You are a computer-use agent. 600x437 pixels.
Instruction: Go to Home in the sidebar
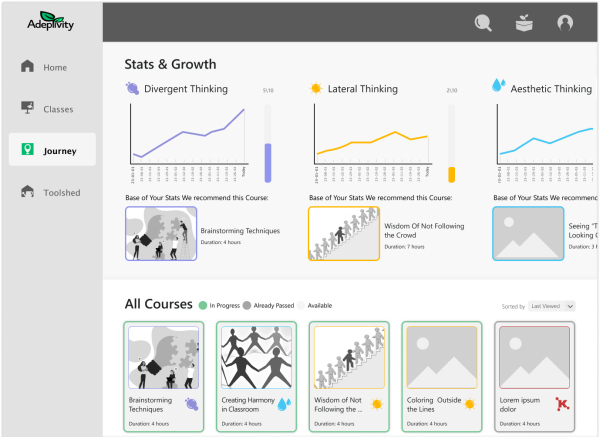coord(51,67)
